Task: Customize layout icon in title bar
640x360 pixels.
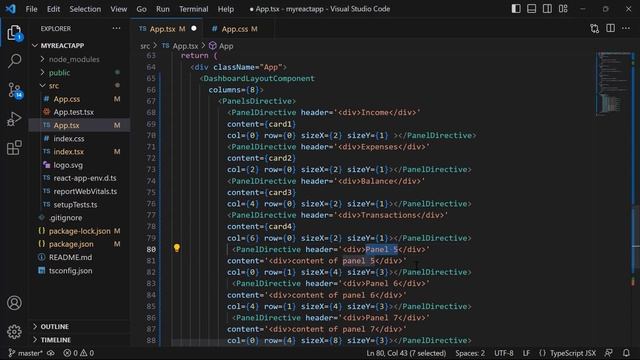Action: point(563,9)
